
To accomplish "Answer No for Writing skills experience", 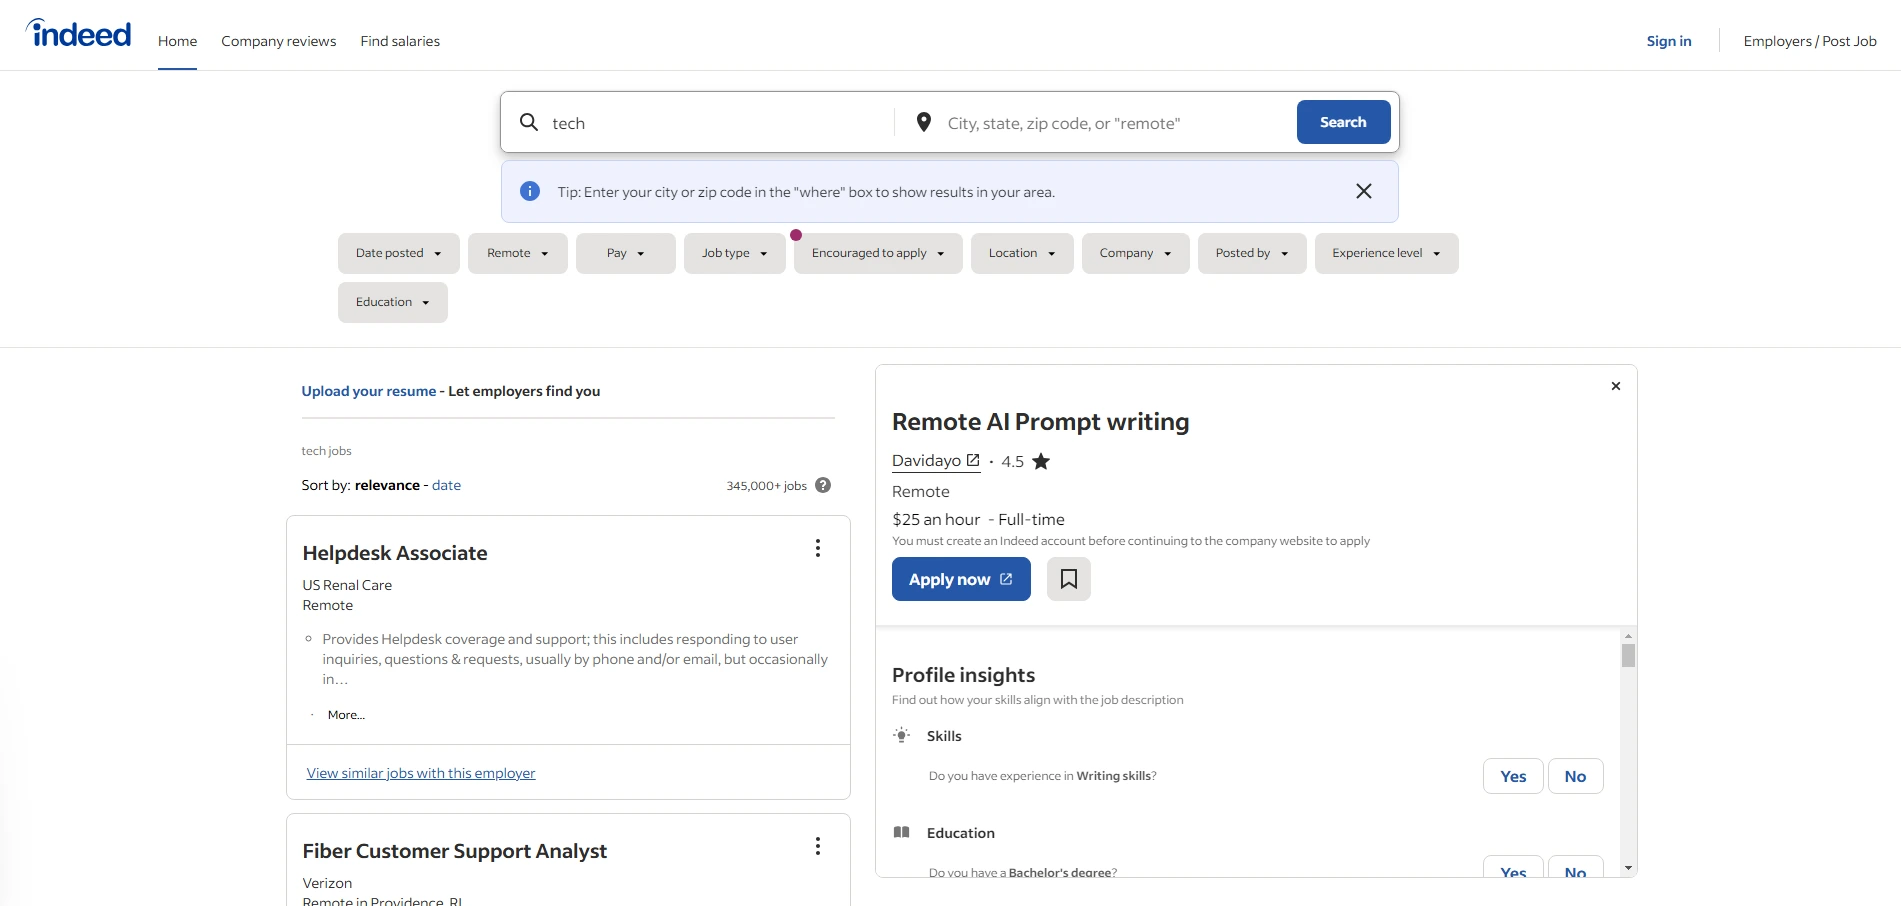I will point(1575,776).
